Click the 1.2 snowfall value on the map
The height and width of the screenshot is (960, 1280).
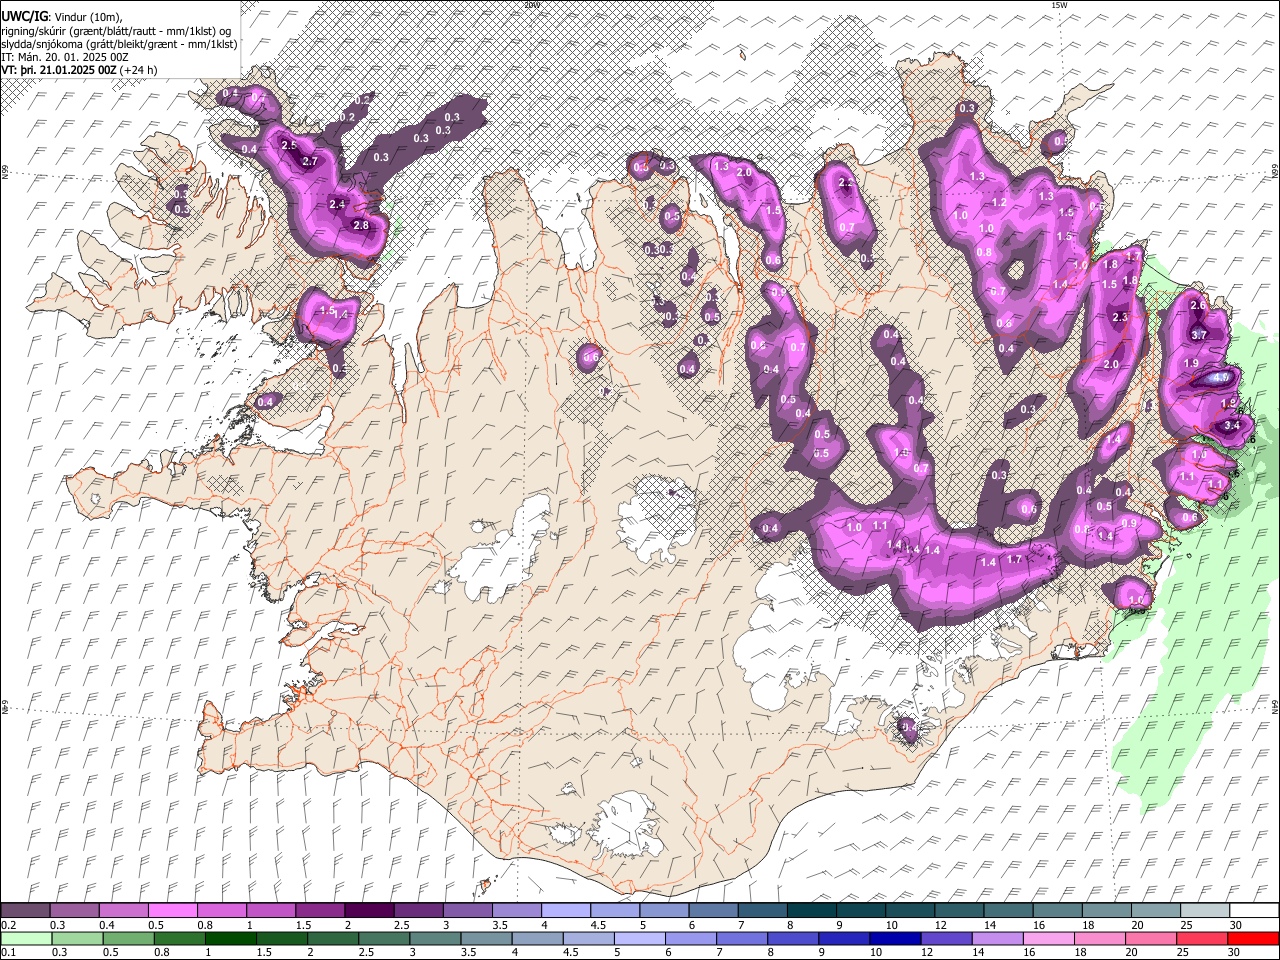pyautogui.click(x=998, y=203)
